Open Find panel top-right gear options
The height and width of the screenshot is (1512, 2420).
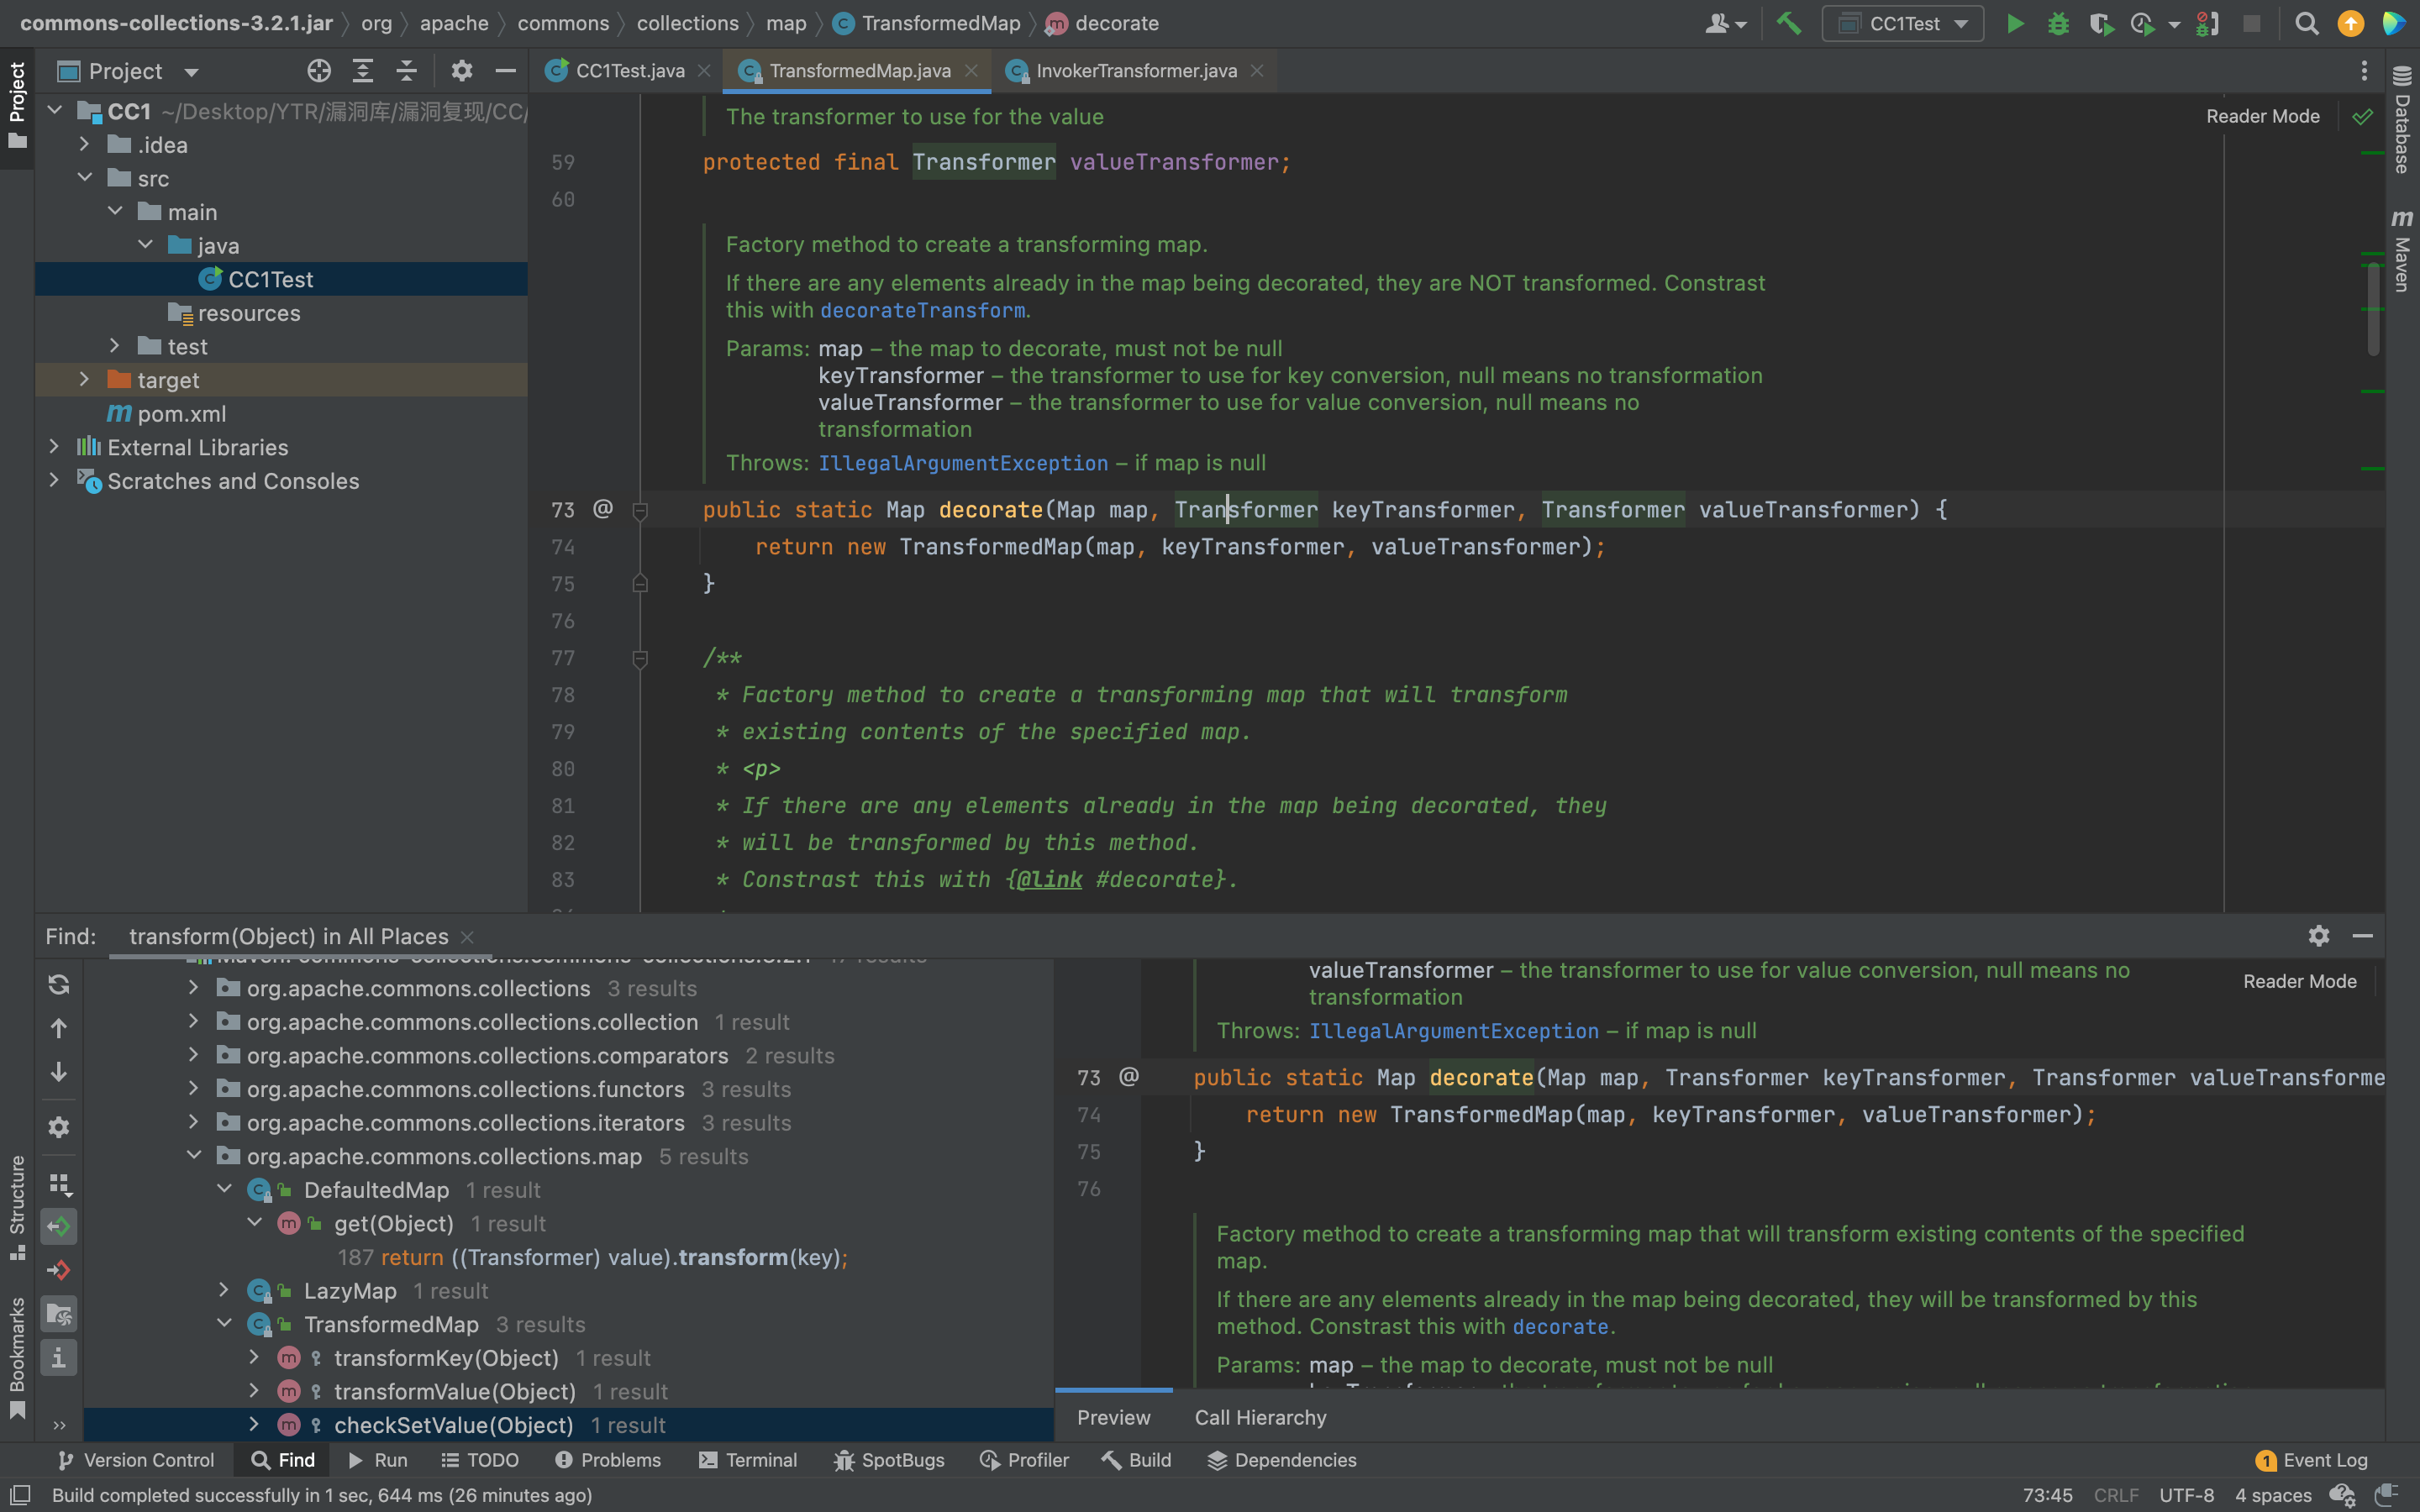pyautogui.click(x=2319, y=935)
